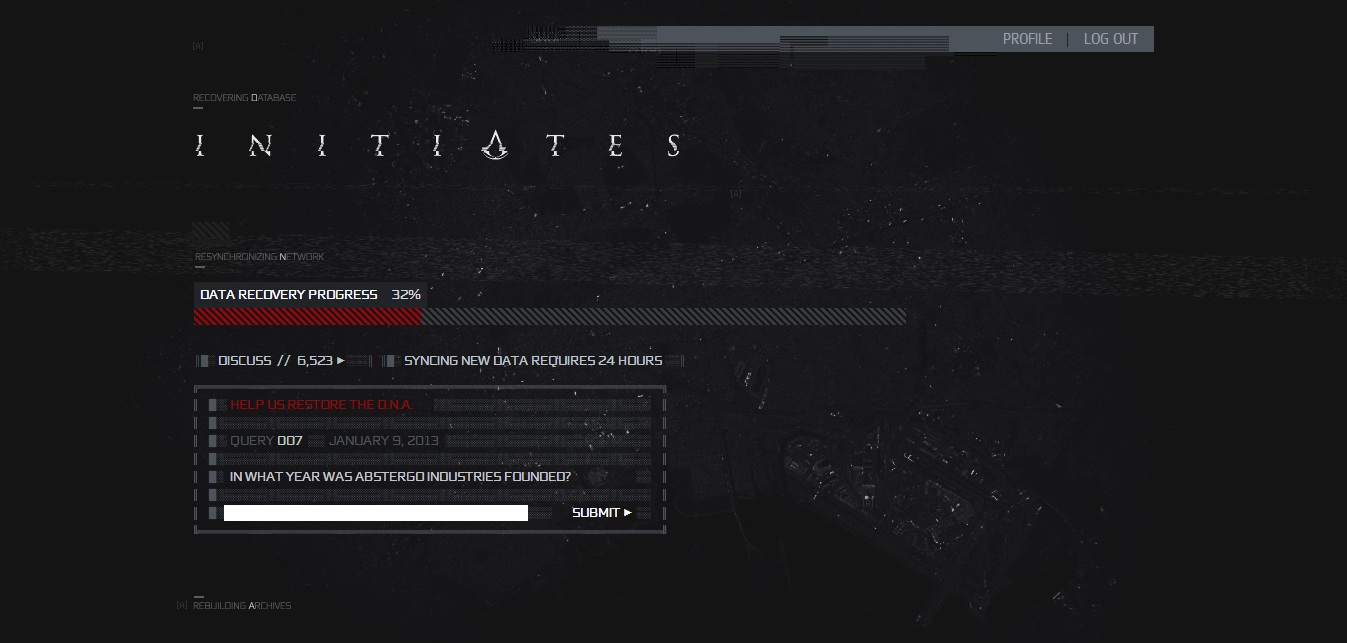Open the Profile page
The height and width of the screenshot is (643, 1347).
click(1028, 39)
